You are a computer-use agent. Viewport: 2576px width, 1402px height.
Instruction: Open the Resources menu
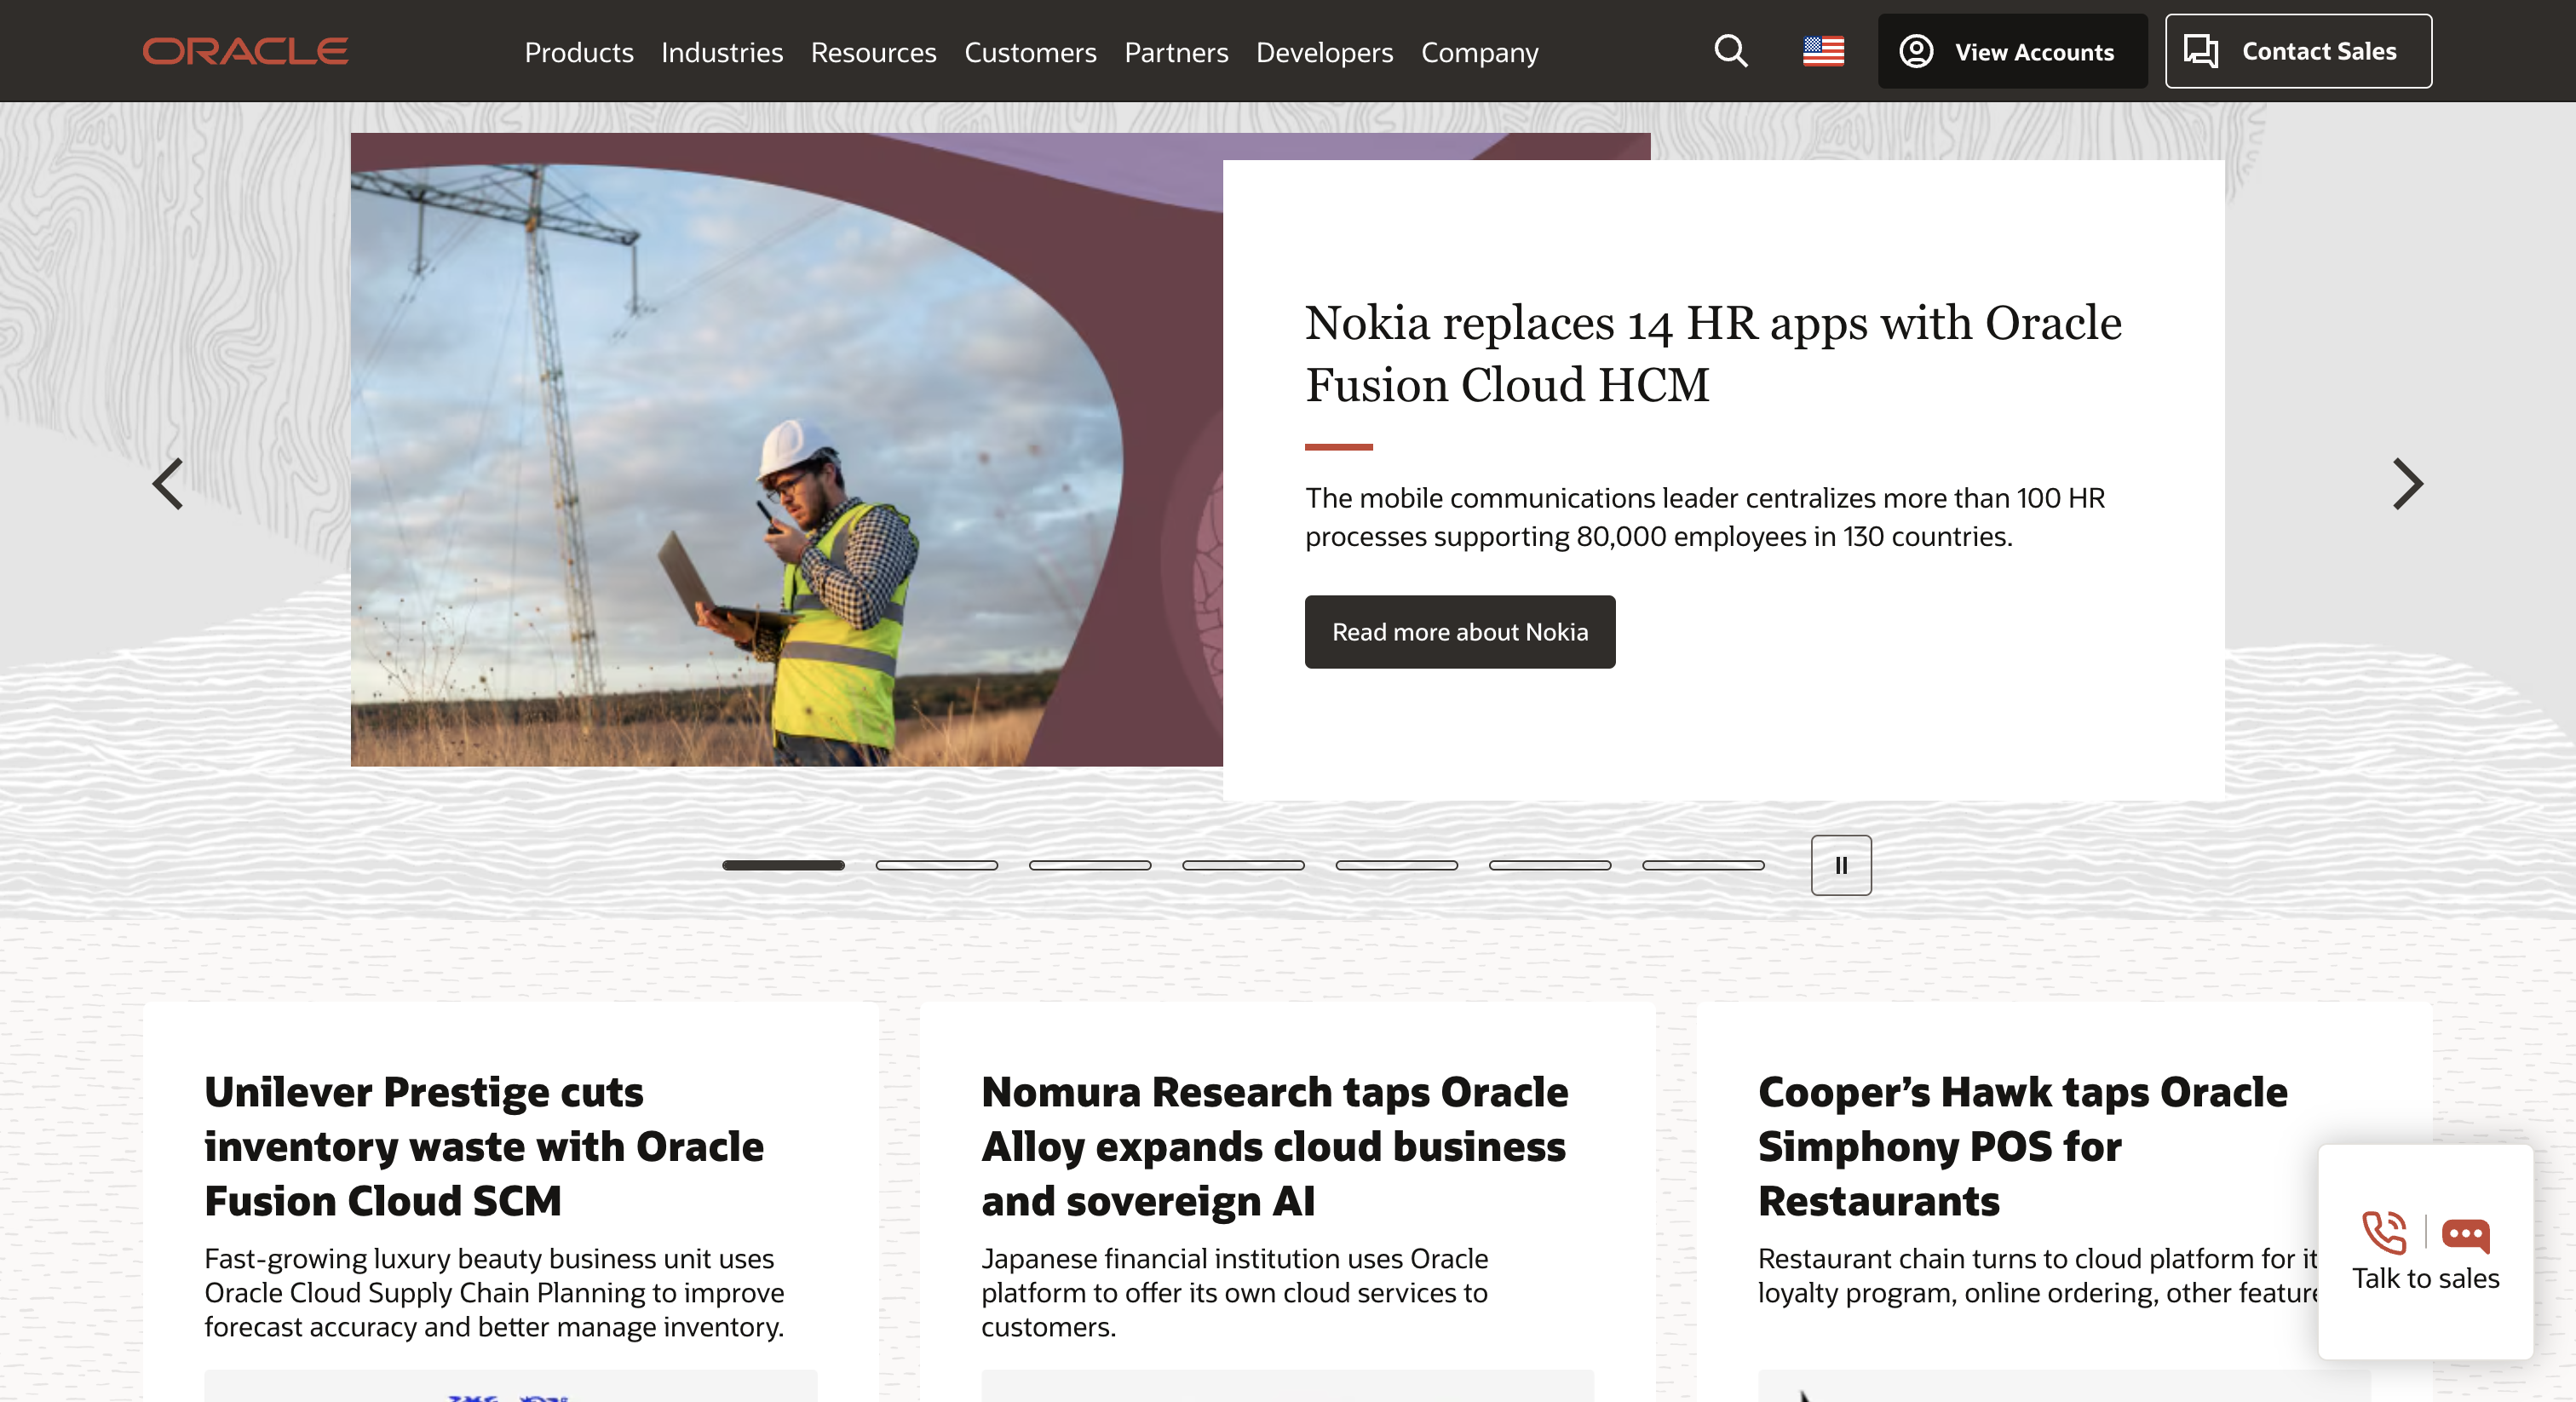873,52
